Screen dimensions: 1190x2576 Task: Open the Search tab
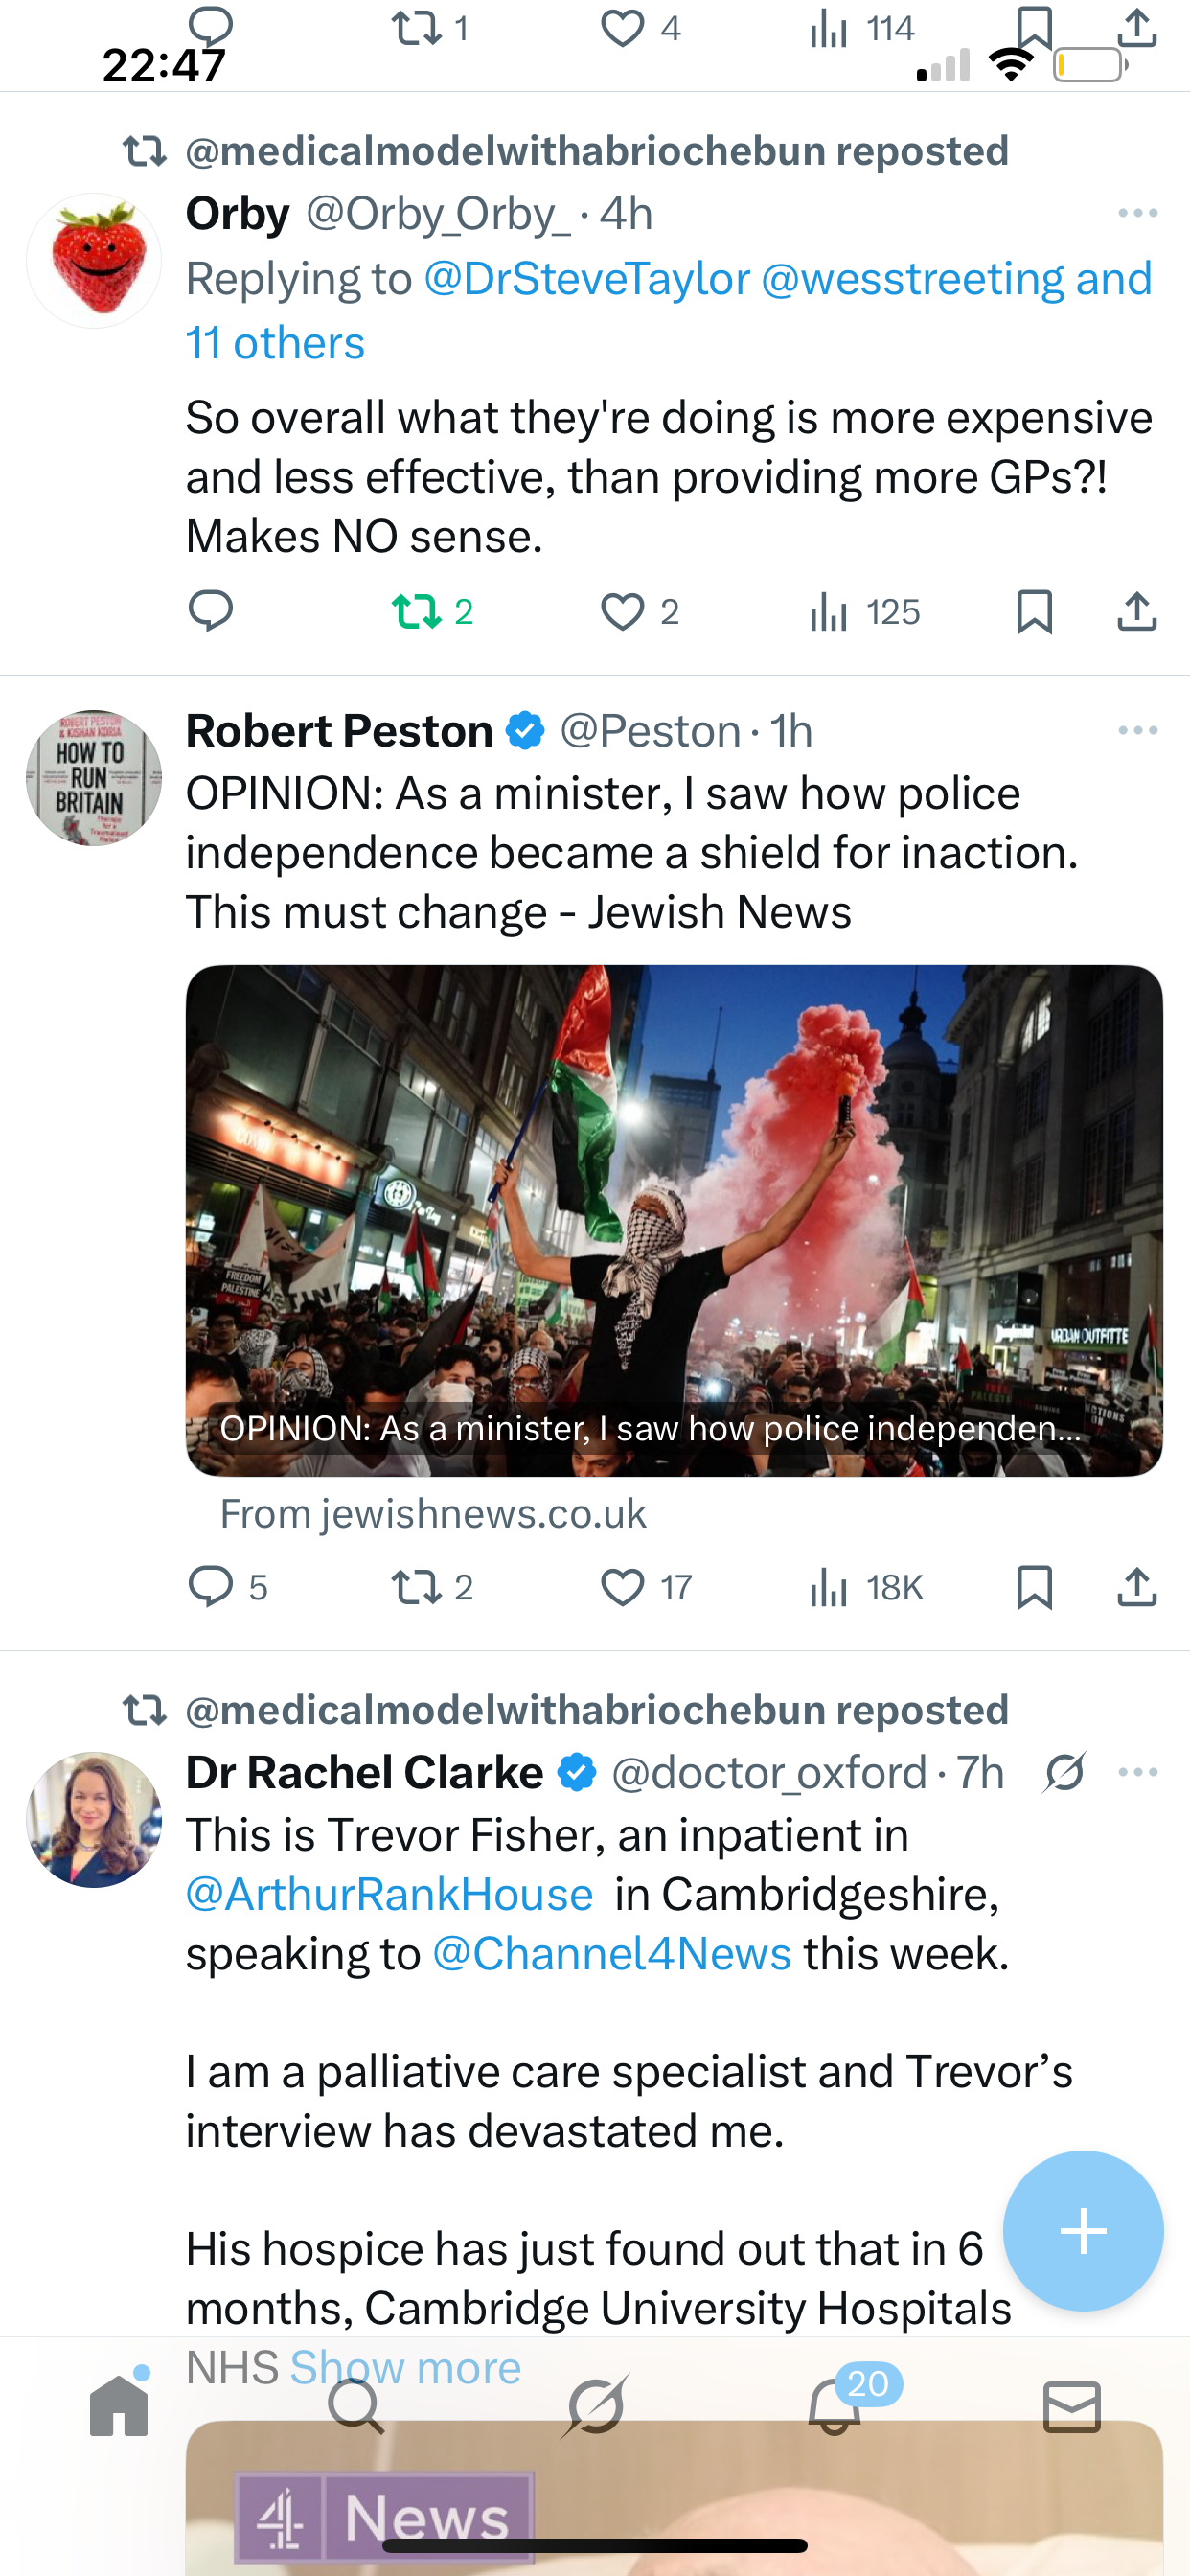(x=356, y=2406)
